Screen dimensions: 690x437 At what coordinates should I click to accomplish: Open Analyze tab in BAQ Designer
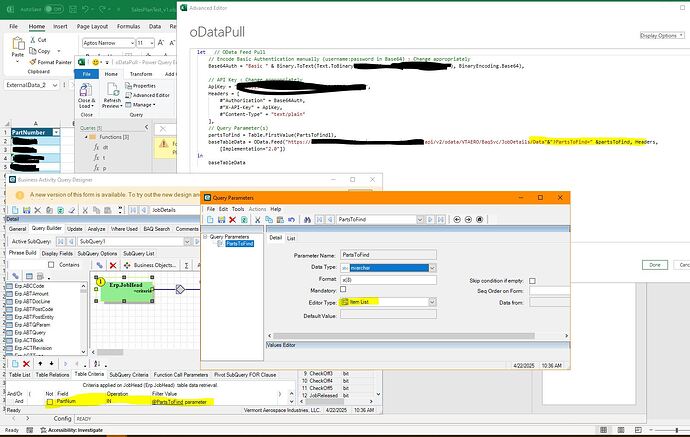[x=96, y=229]
